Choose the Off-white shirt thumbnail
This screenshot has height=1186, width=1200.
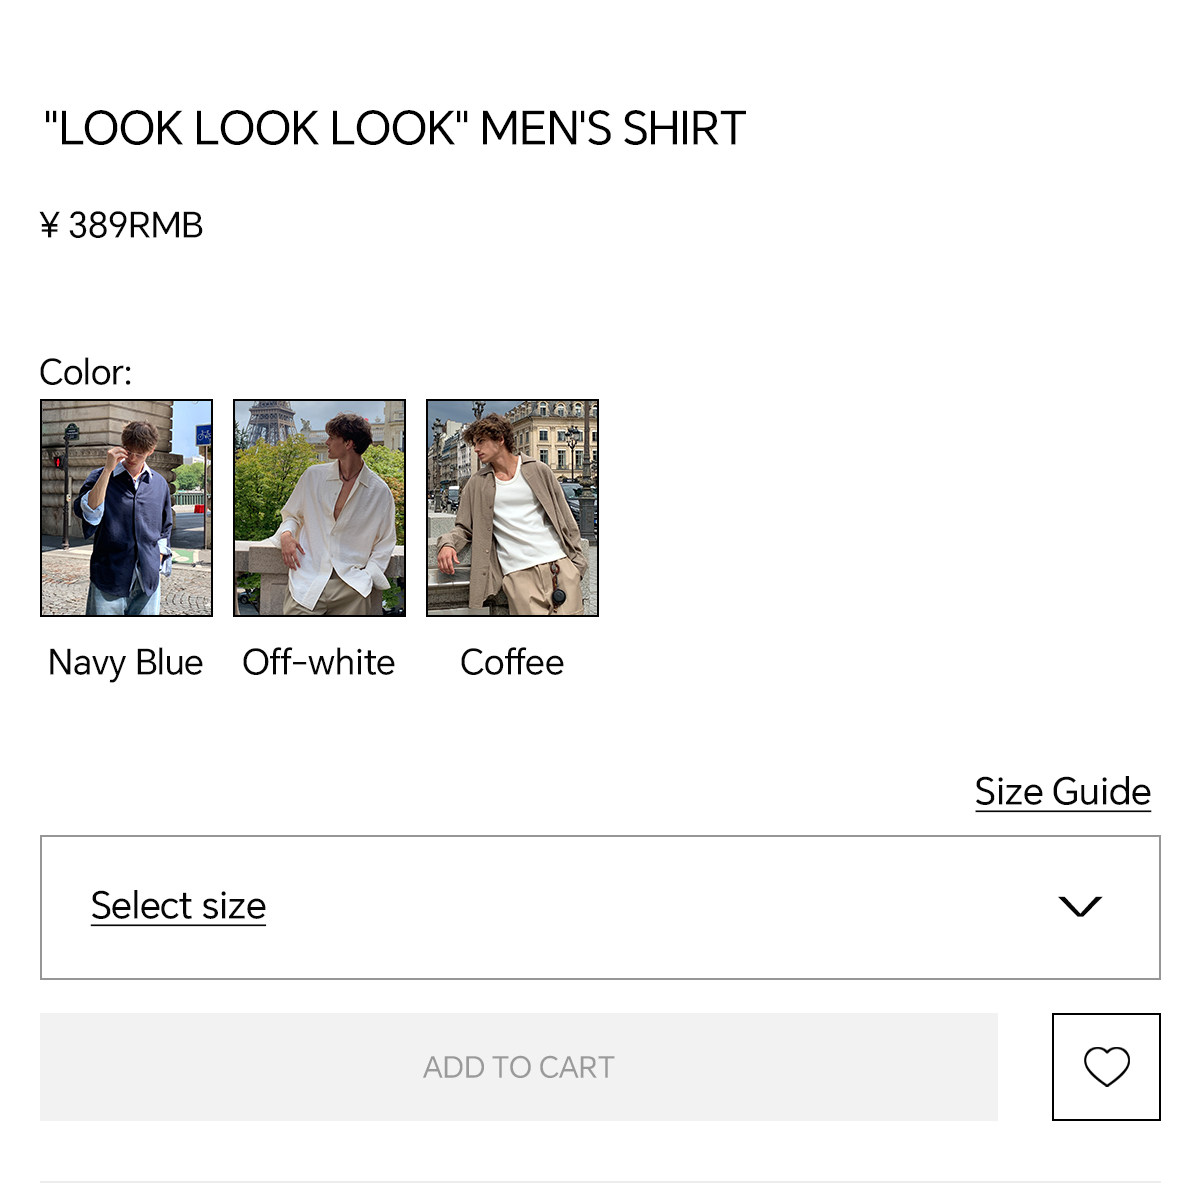[x=319, y=508]
